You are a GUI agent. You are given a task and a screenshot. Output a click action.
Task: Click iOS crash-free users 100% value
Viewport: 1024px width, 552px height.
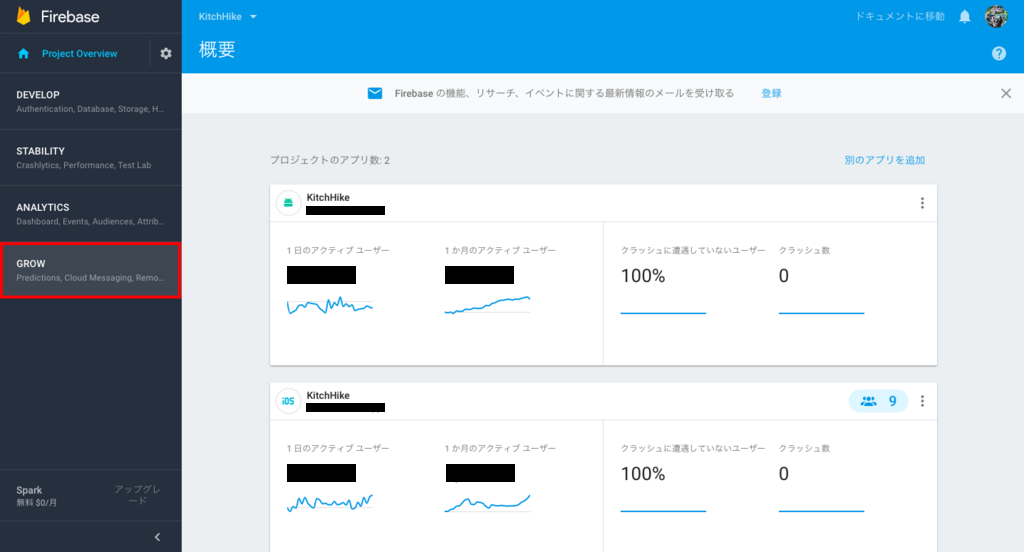click(643, 474)
